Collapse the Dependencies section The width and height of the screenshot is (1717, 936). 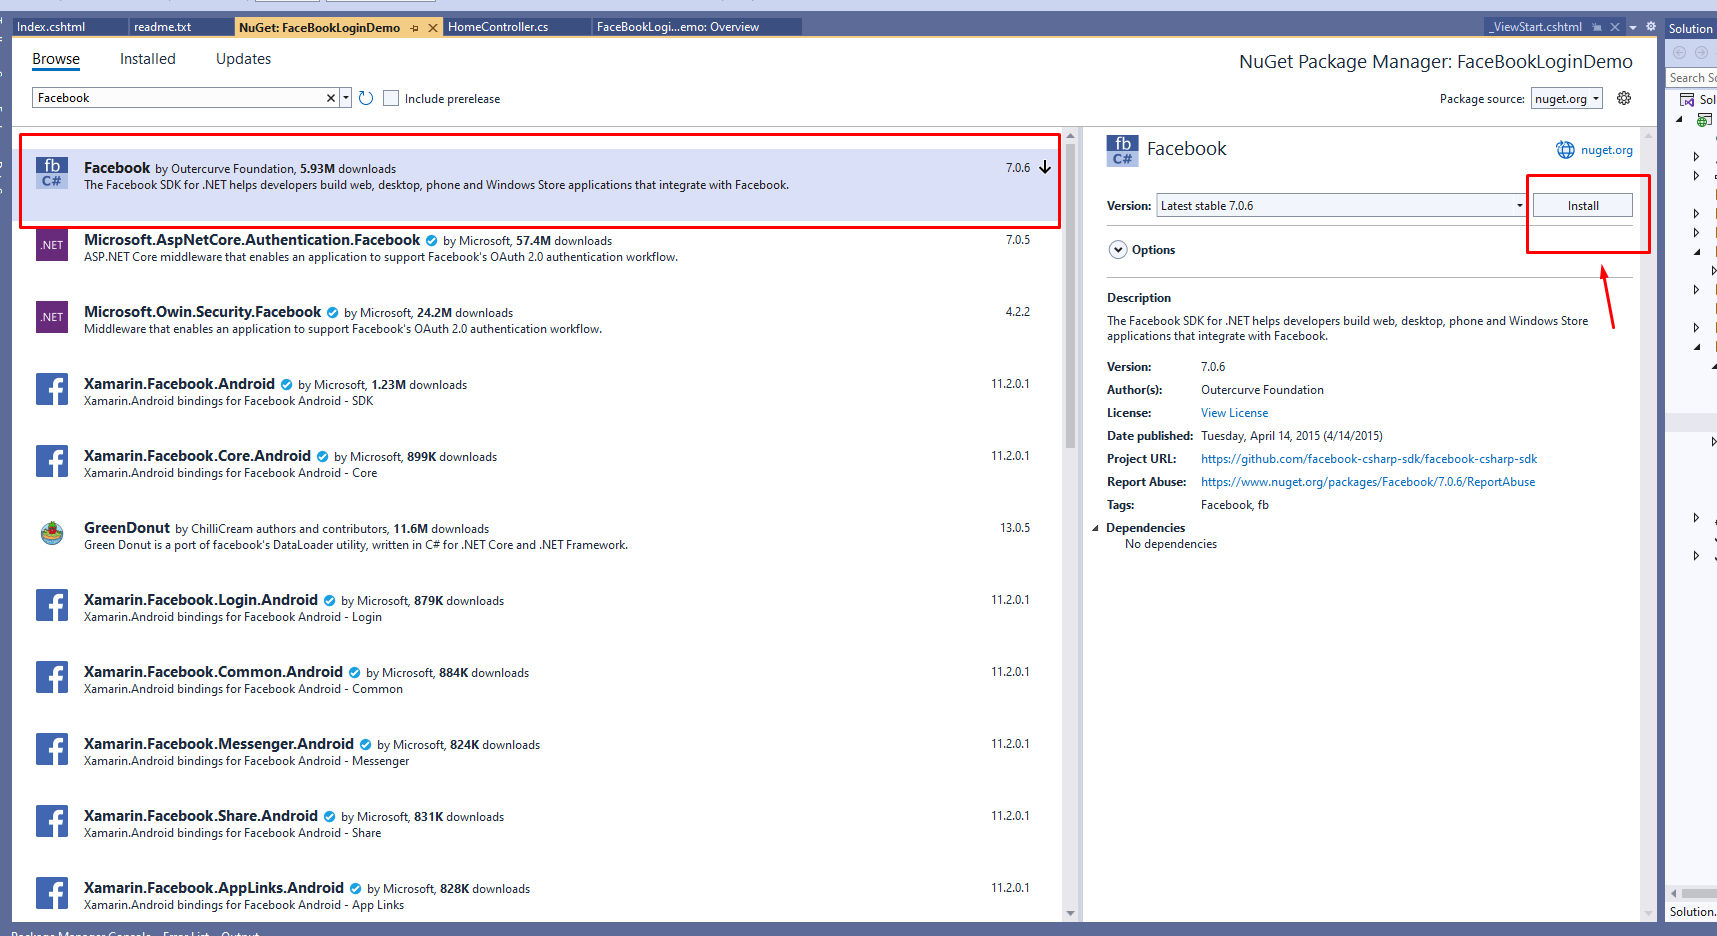point(1095,529)
